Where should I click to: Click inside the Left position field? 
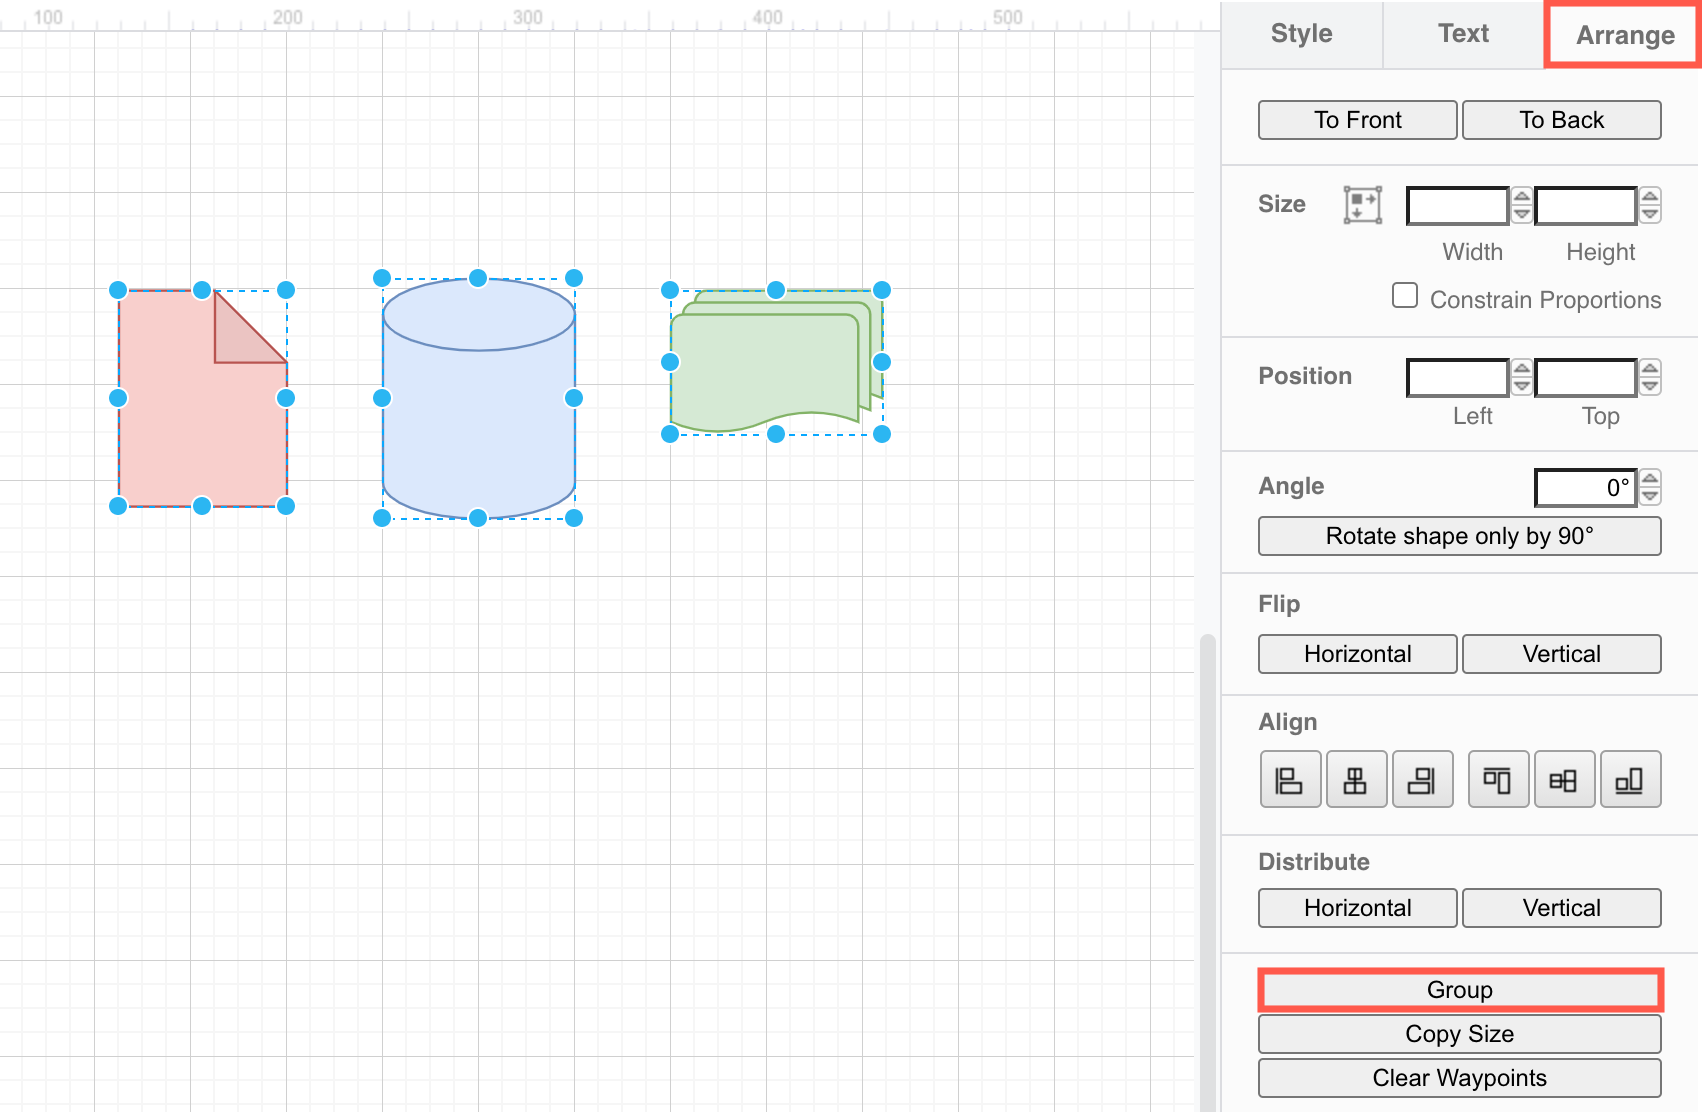(x=1456, y=377)
